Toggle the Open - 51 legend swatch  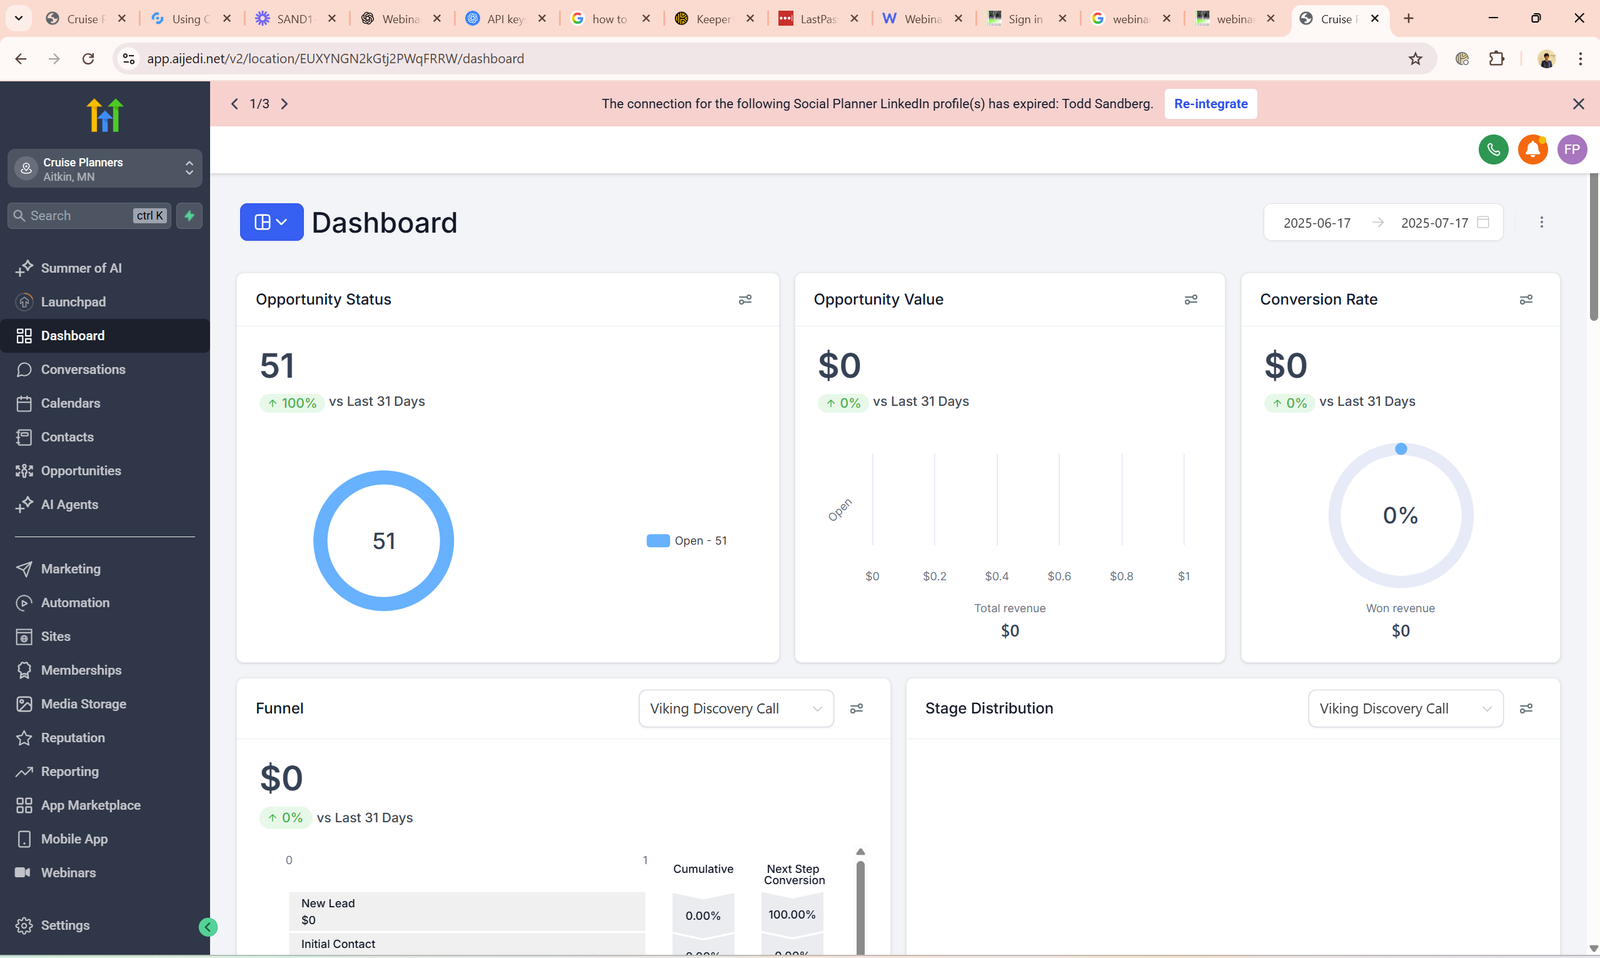(x=658, y=541)
